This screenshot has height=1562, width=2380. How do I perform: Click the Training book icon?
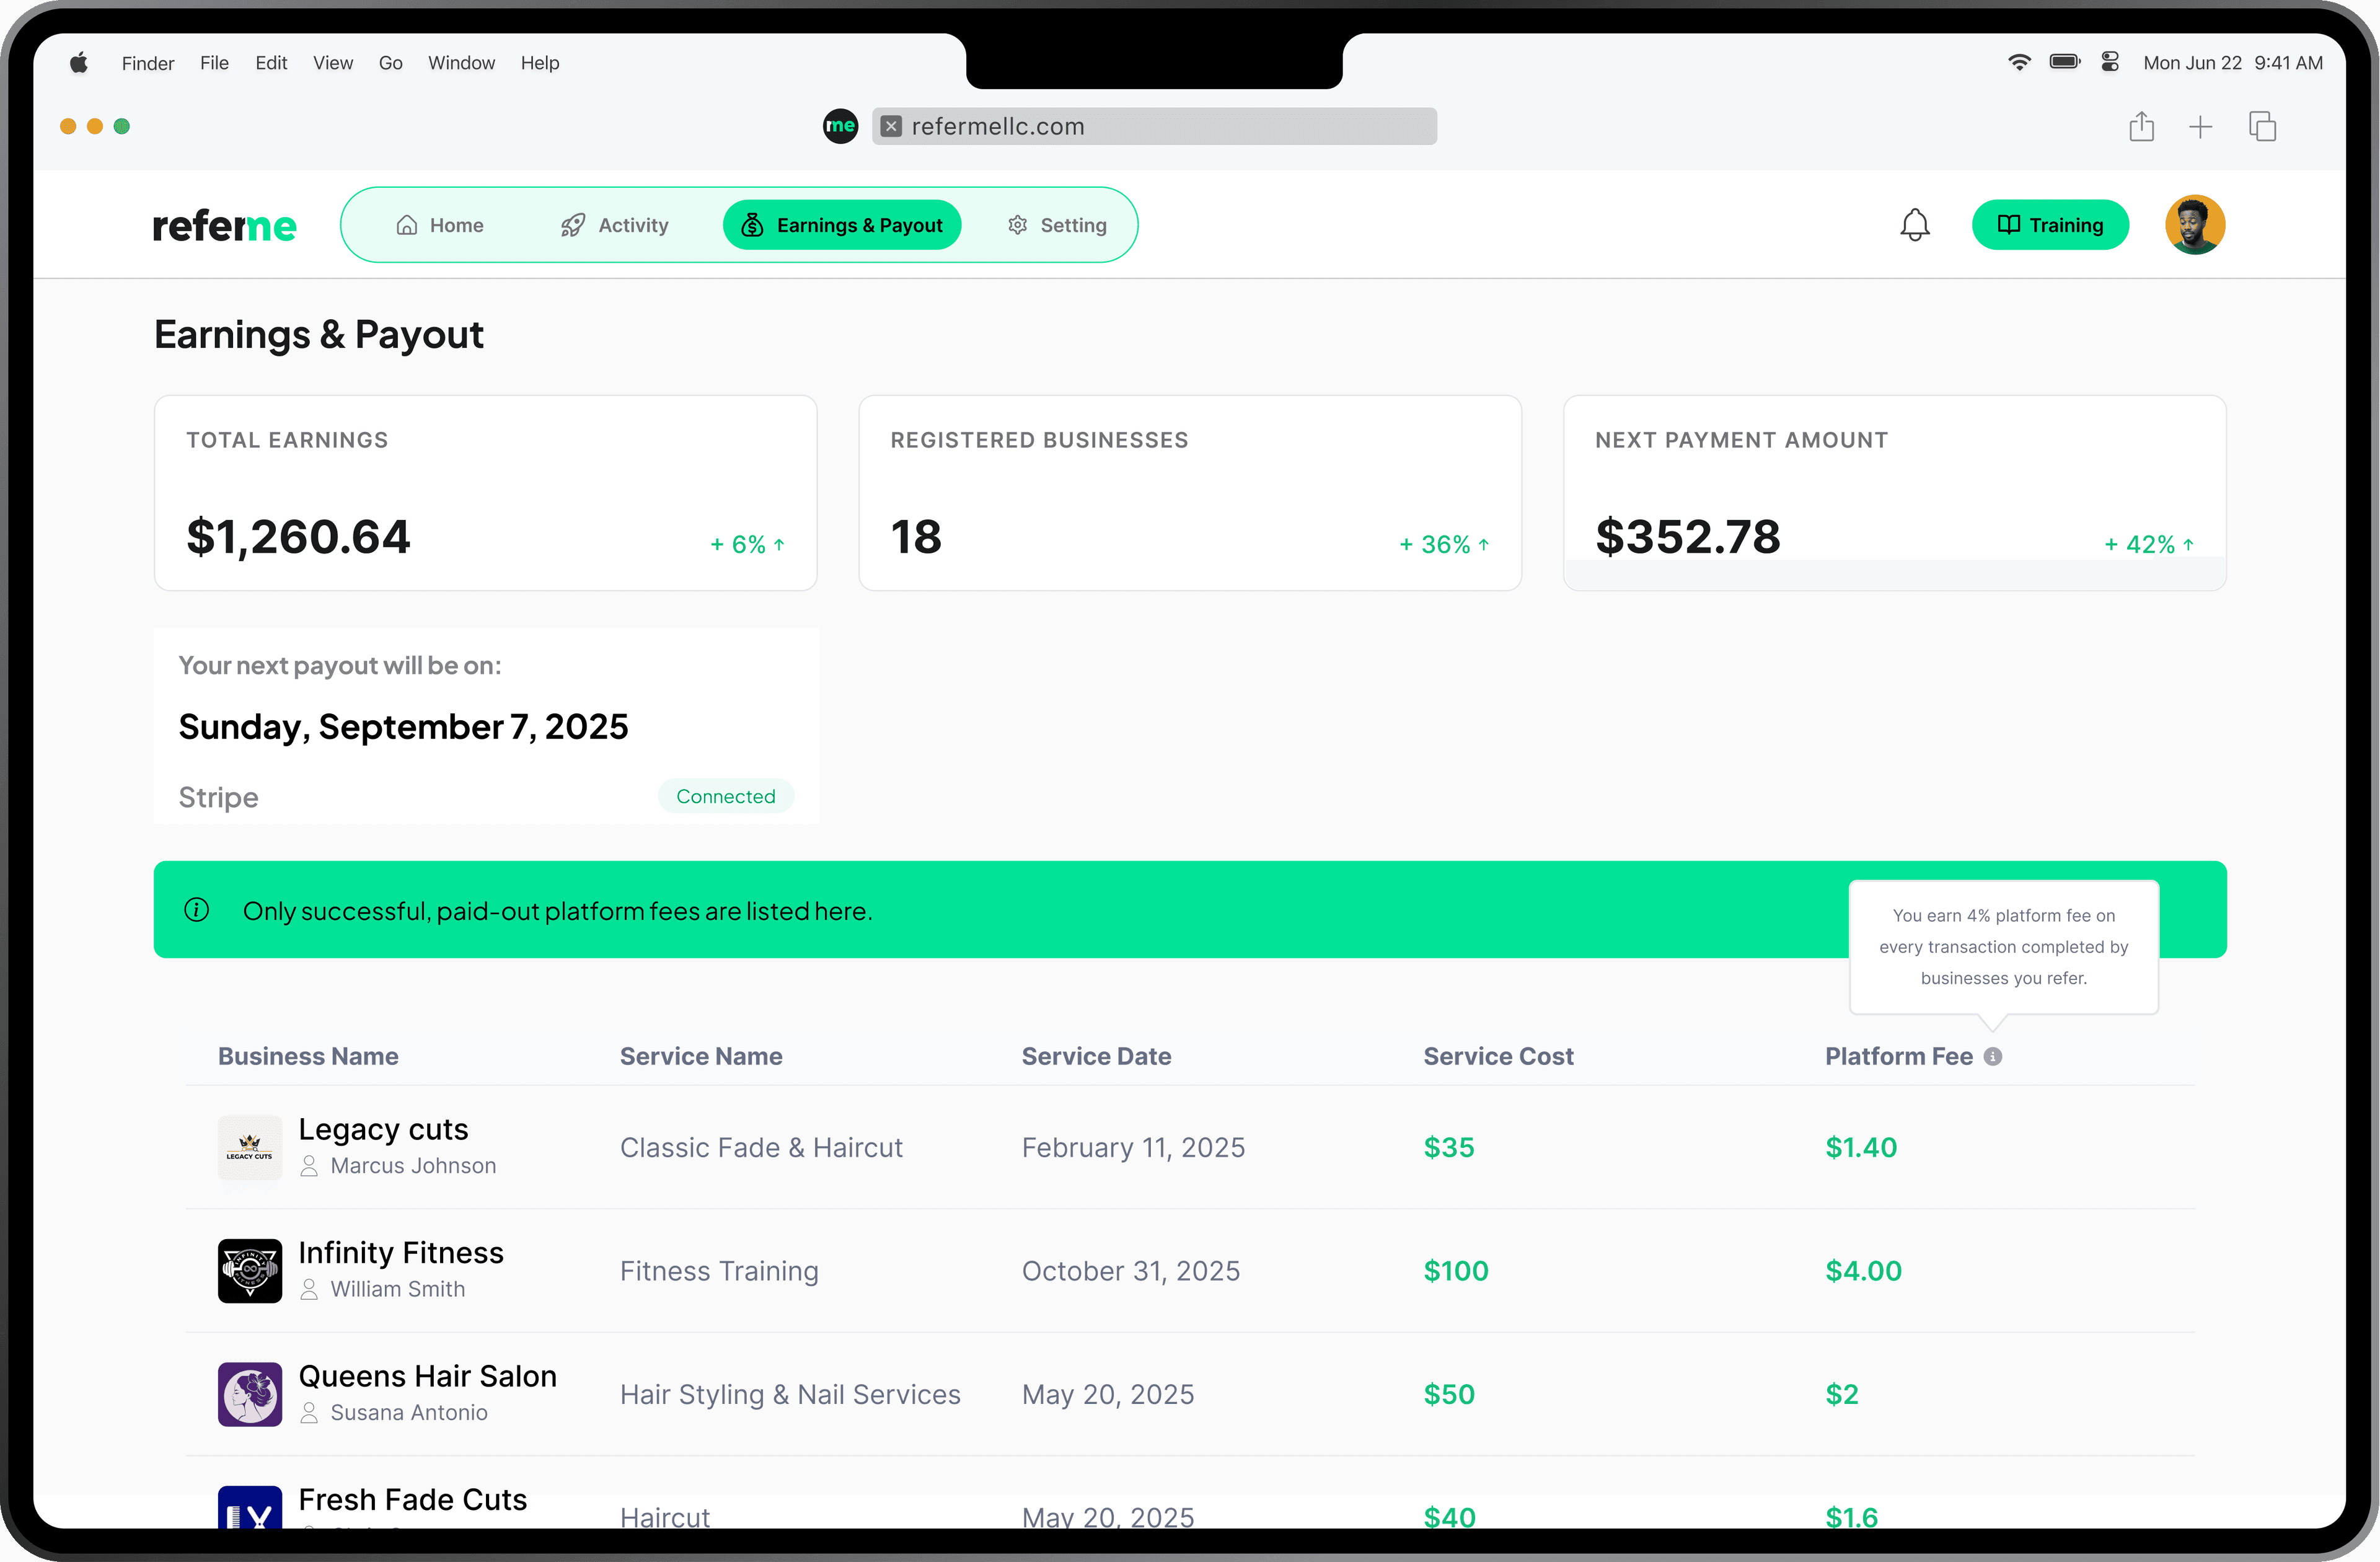pyautogui.click(x=2010, y=224)
